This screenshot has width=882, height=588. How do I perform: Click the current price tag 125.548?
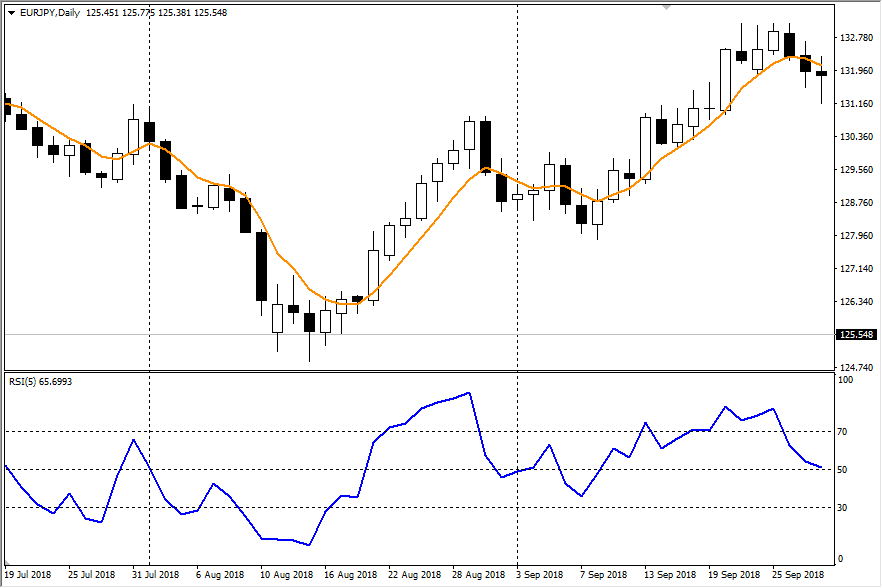(857, 335)
